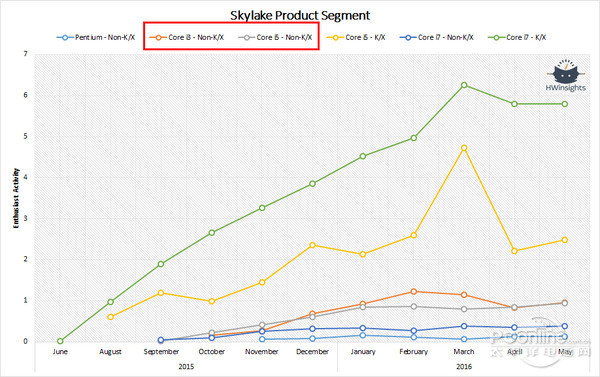Click the yellow Core i5 K/X August marker

(111, 317)
